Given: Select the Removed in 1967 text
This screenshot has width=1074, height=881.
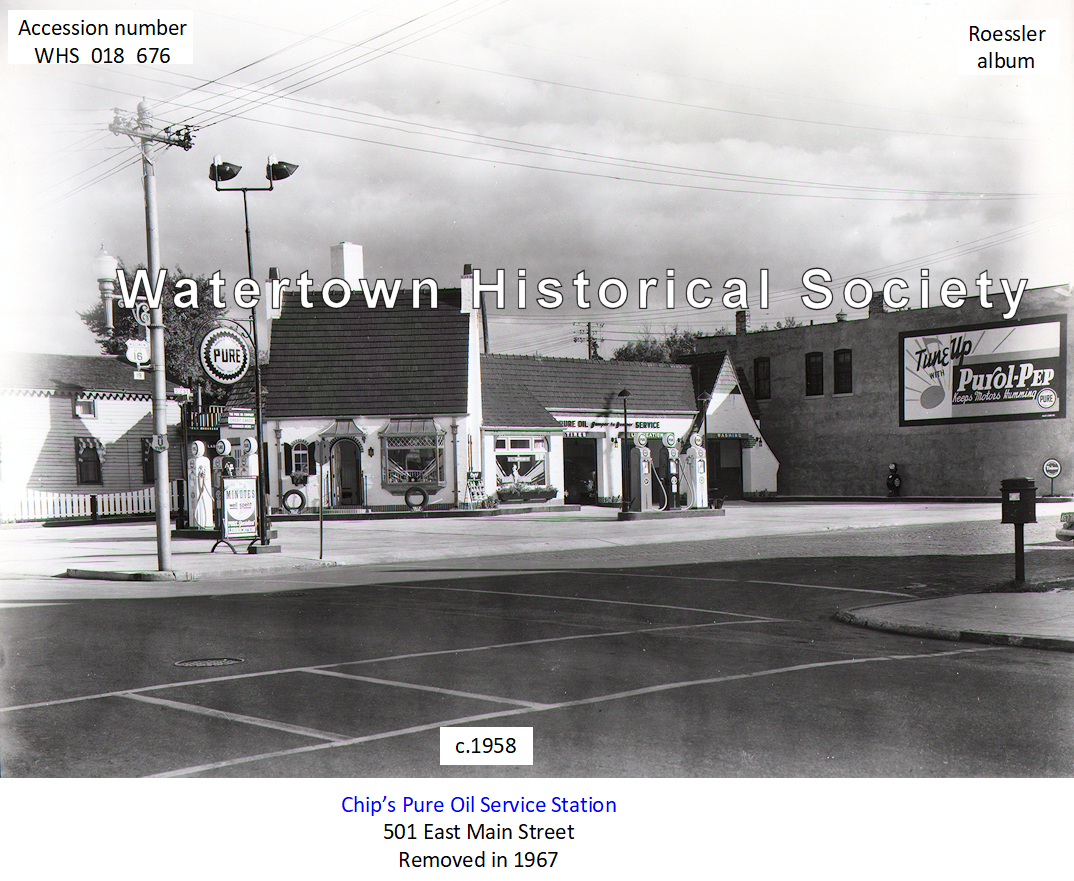Looking at the screenshot, I should [478, 859].
